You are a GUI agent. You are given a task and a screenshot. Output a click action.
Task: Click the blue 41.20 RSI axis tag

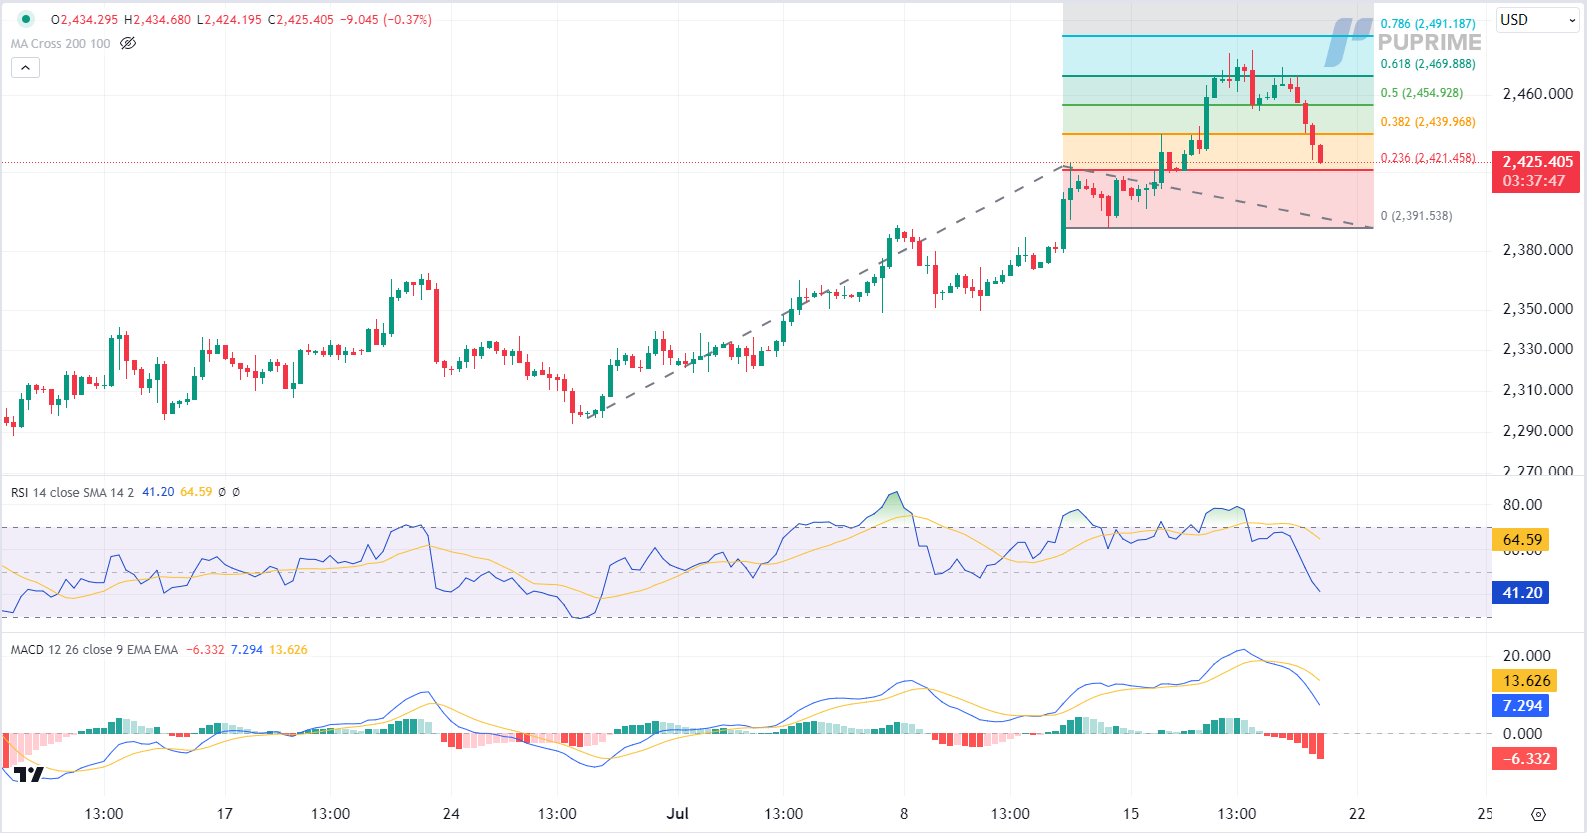(x=1520, y=593)
